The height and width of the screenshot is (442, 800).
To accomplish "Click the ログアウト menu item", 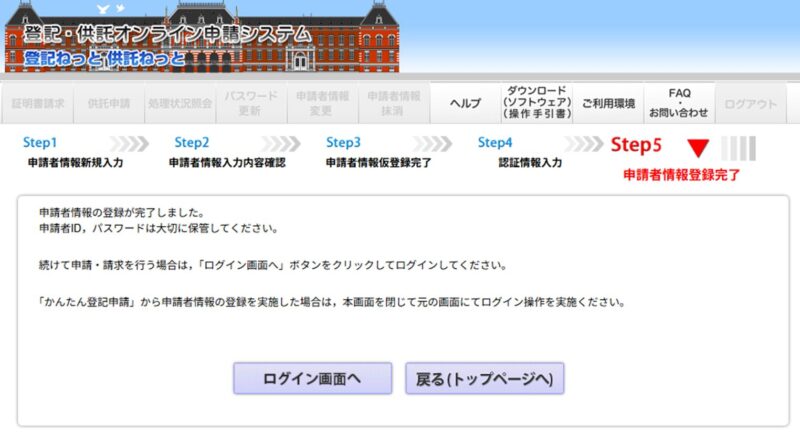I will (x=749, y=104).
